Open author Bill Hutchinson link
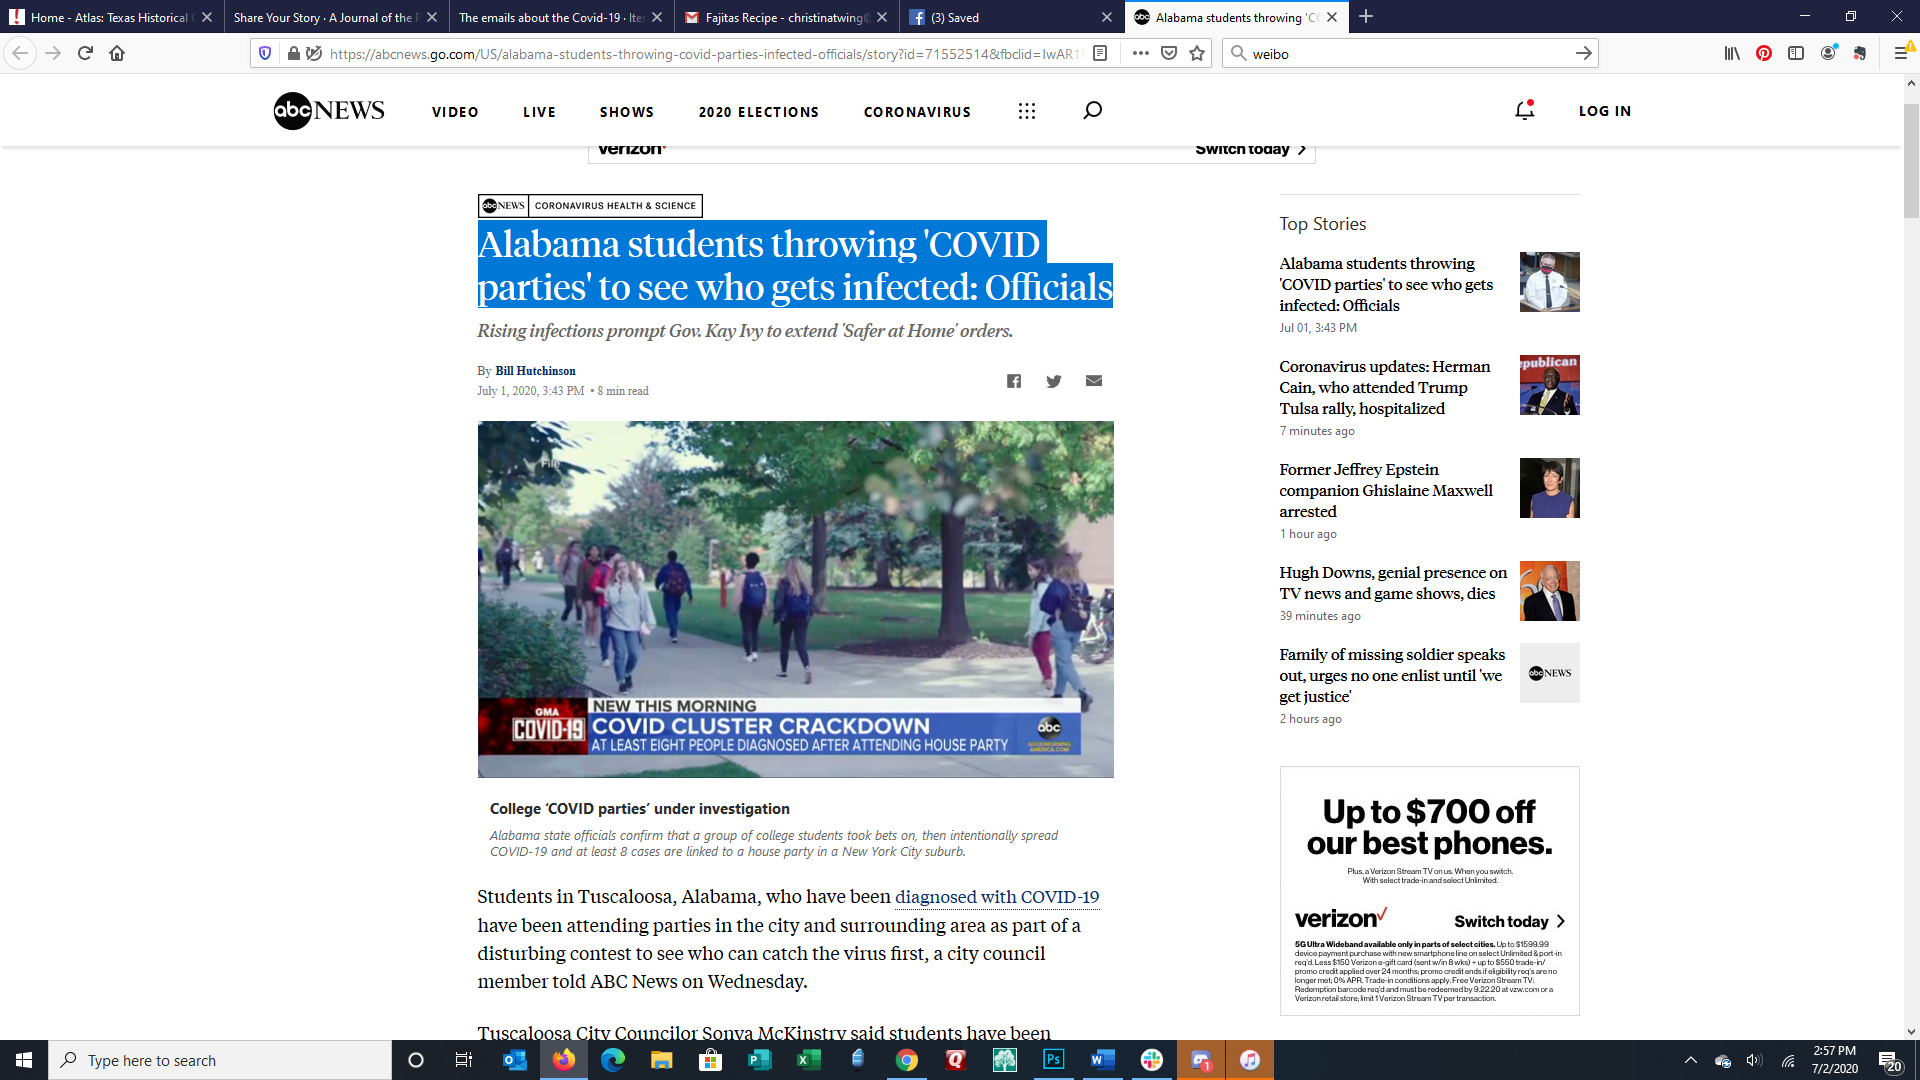 pyautogui.click(x=535, y=371)
